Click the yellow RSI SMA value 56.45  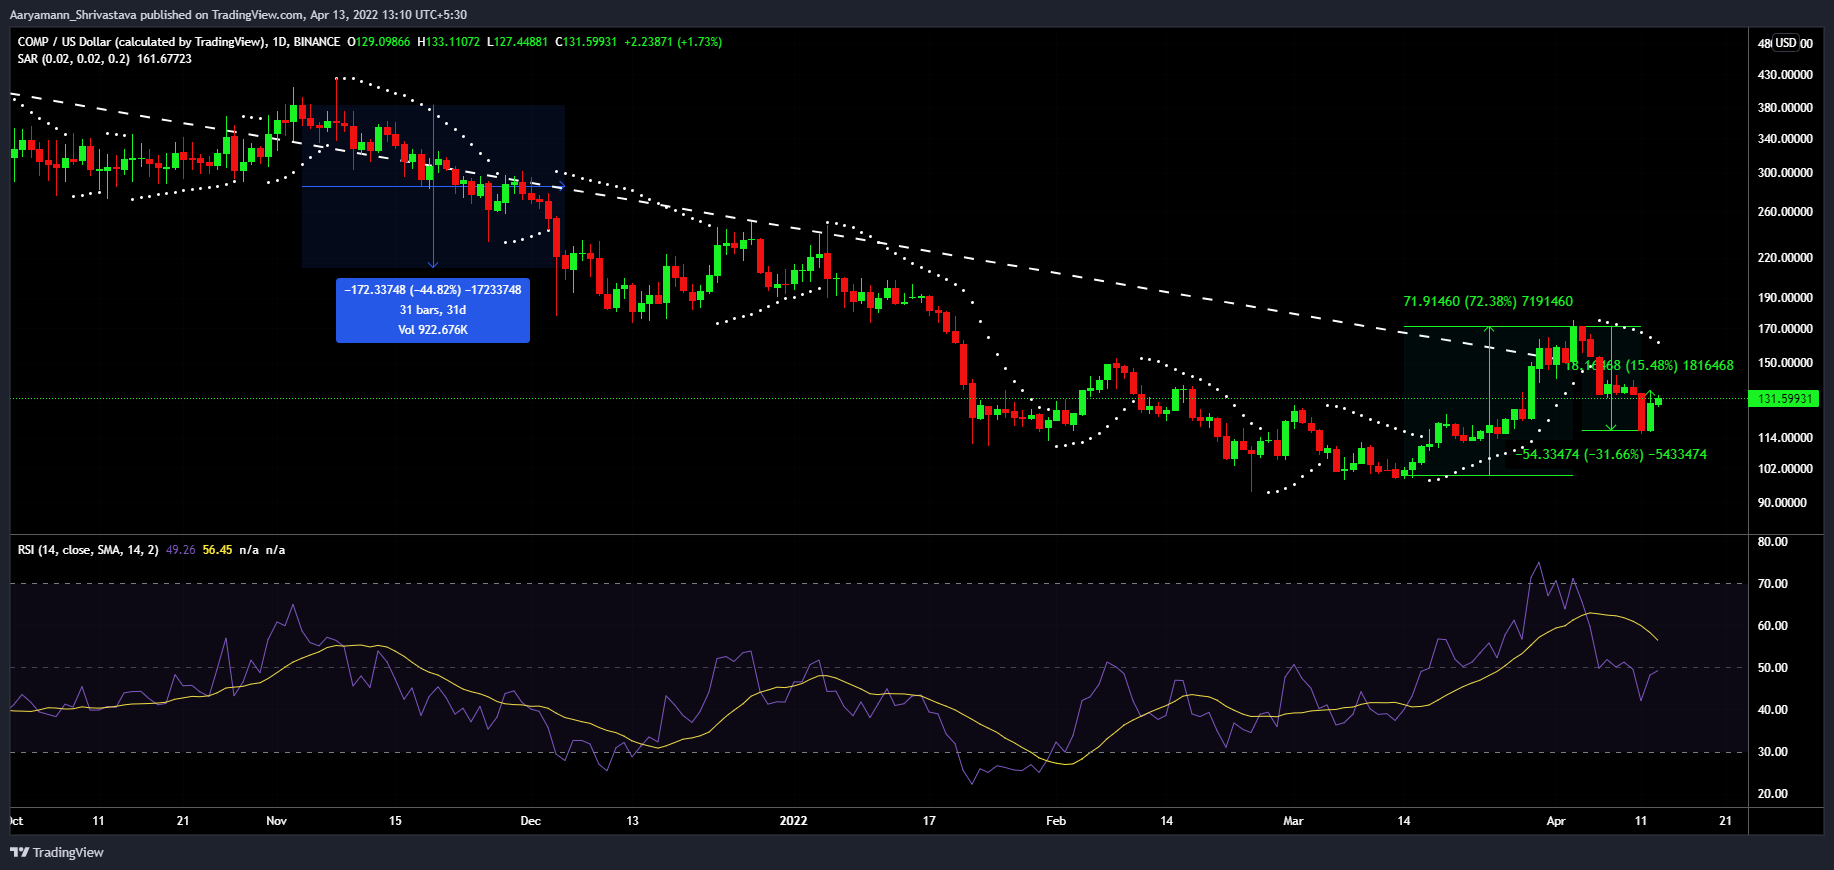[x=217, y=550]
